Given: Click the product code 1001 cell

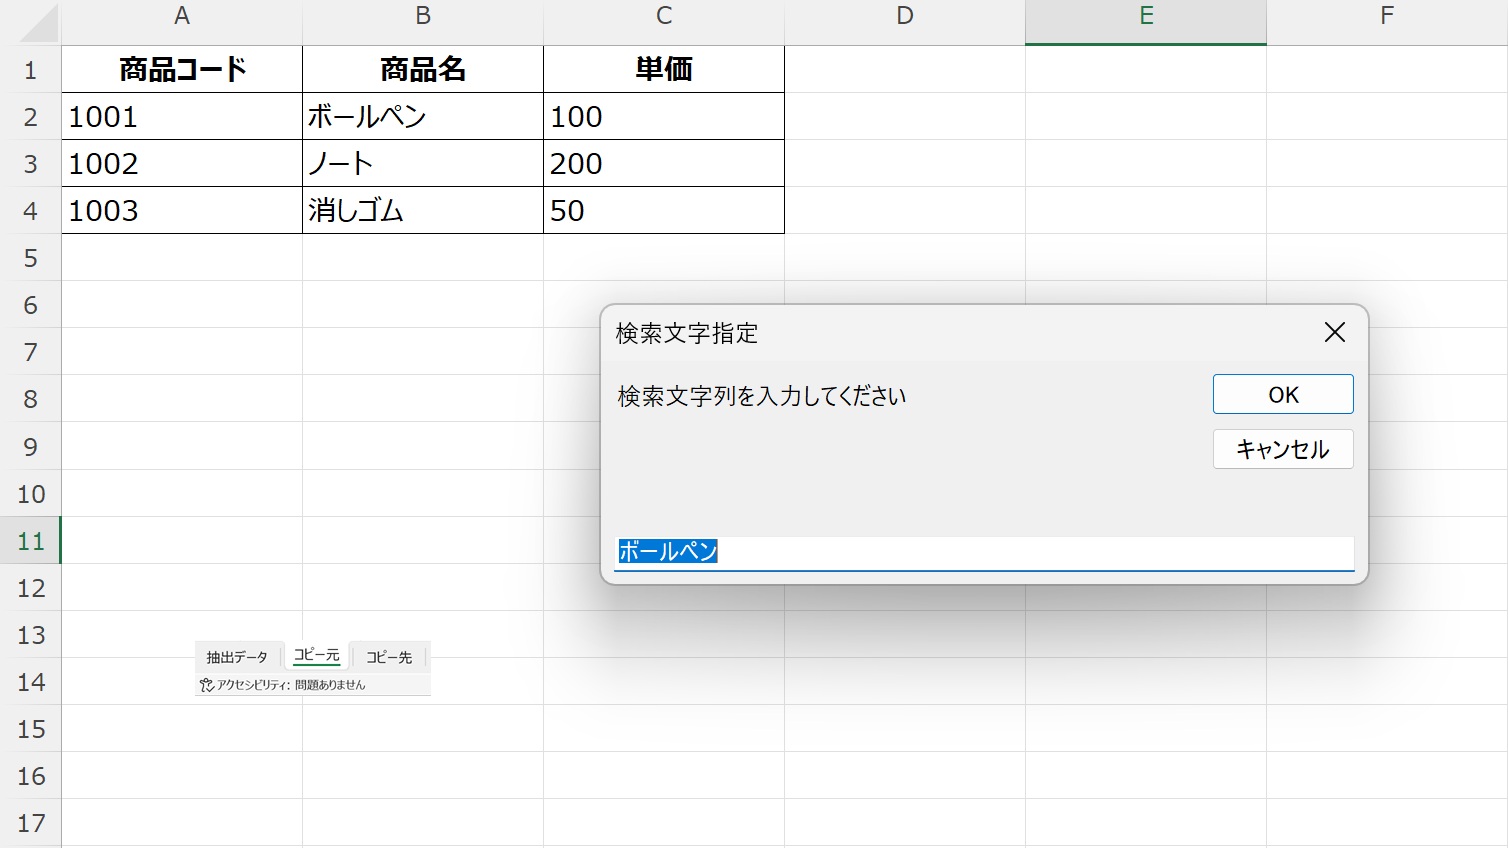Looking at the screenshot, I should [182, 116].
